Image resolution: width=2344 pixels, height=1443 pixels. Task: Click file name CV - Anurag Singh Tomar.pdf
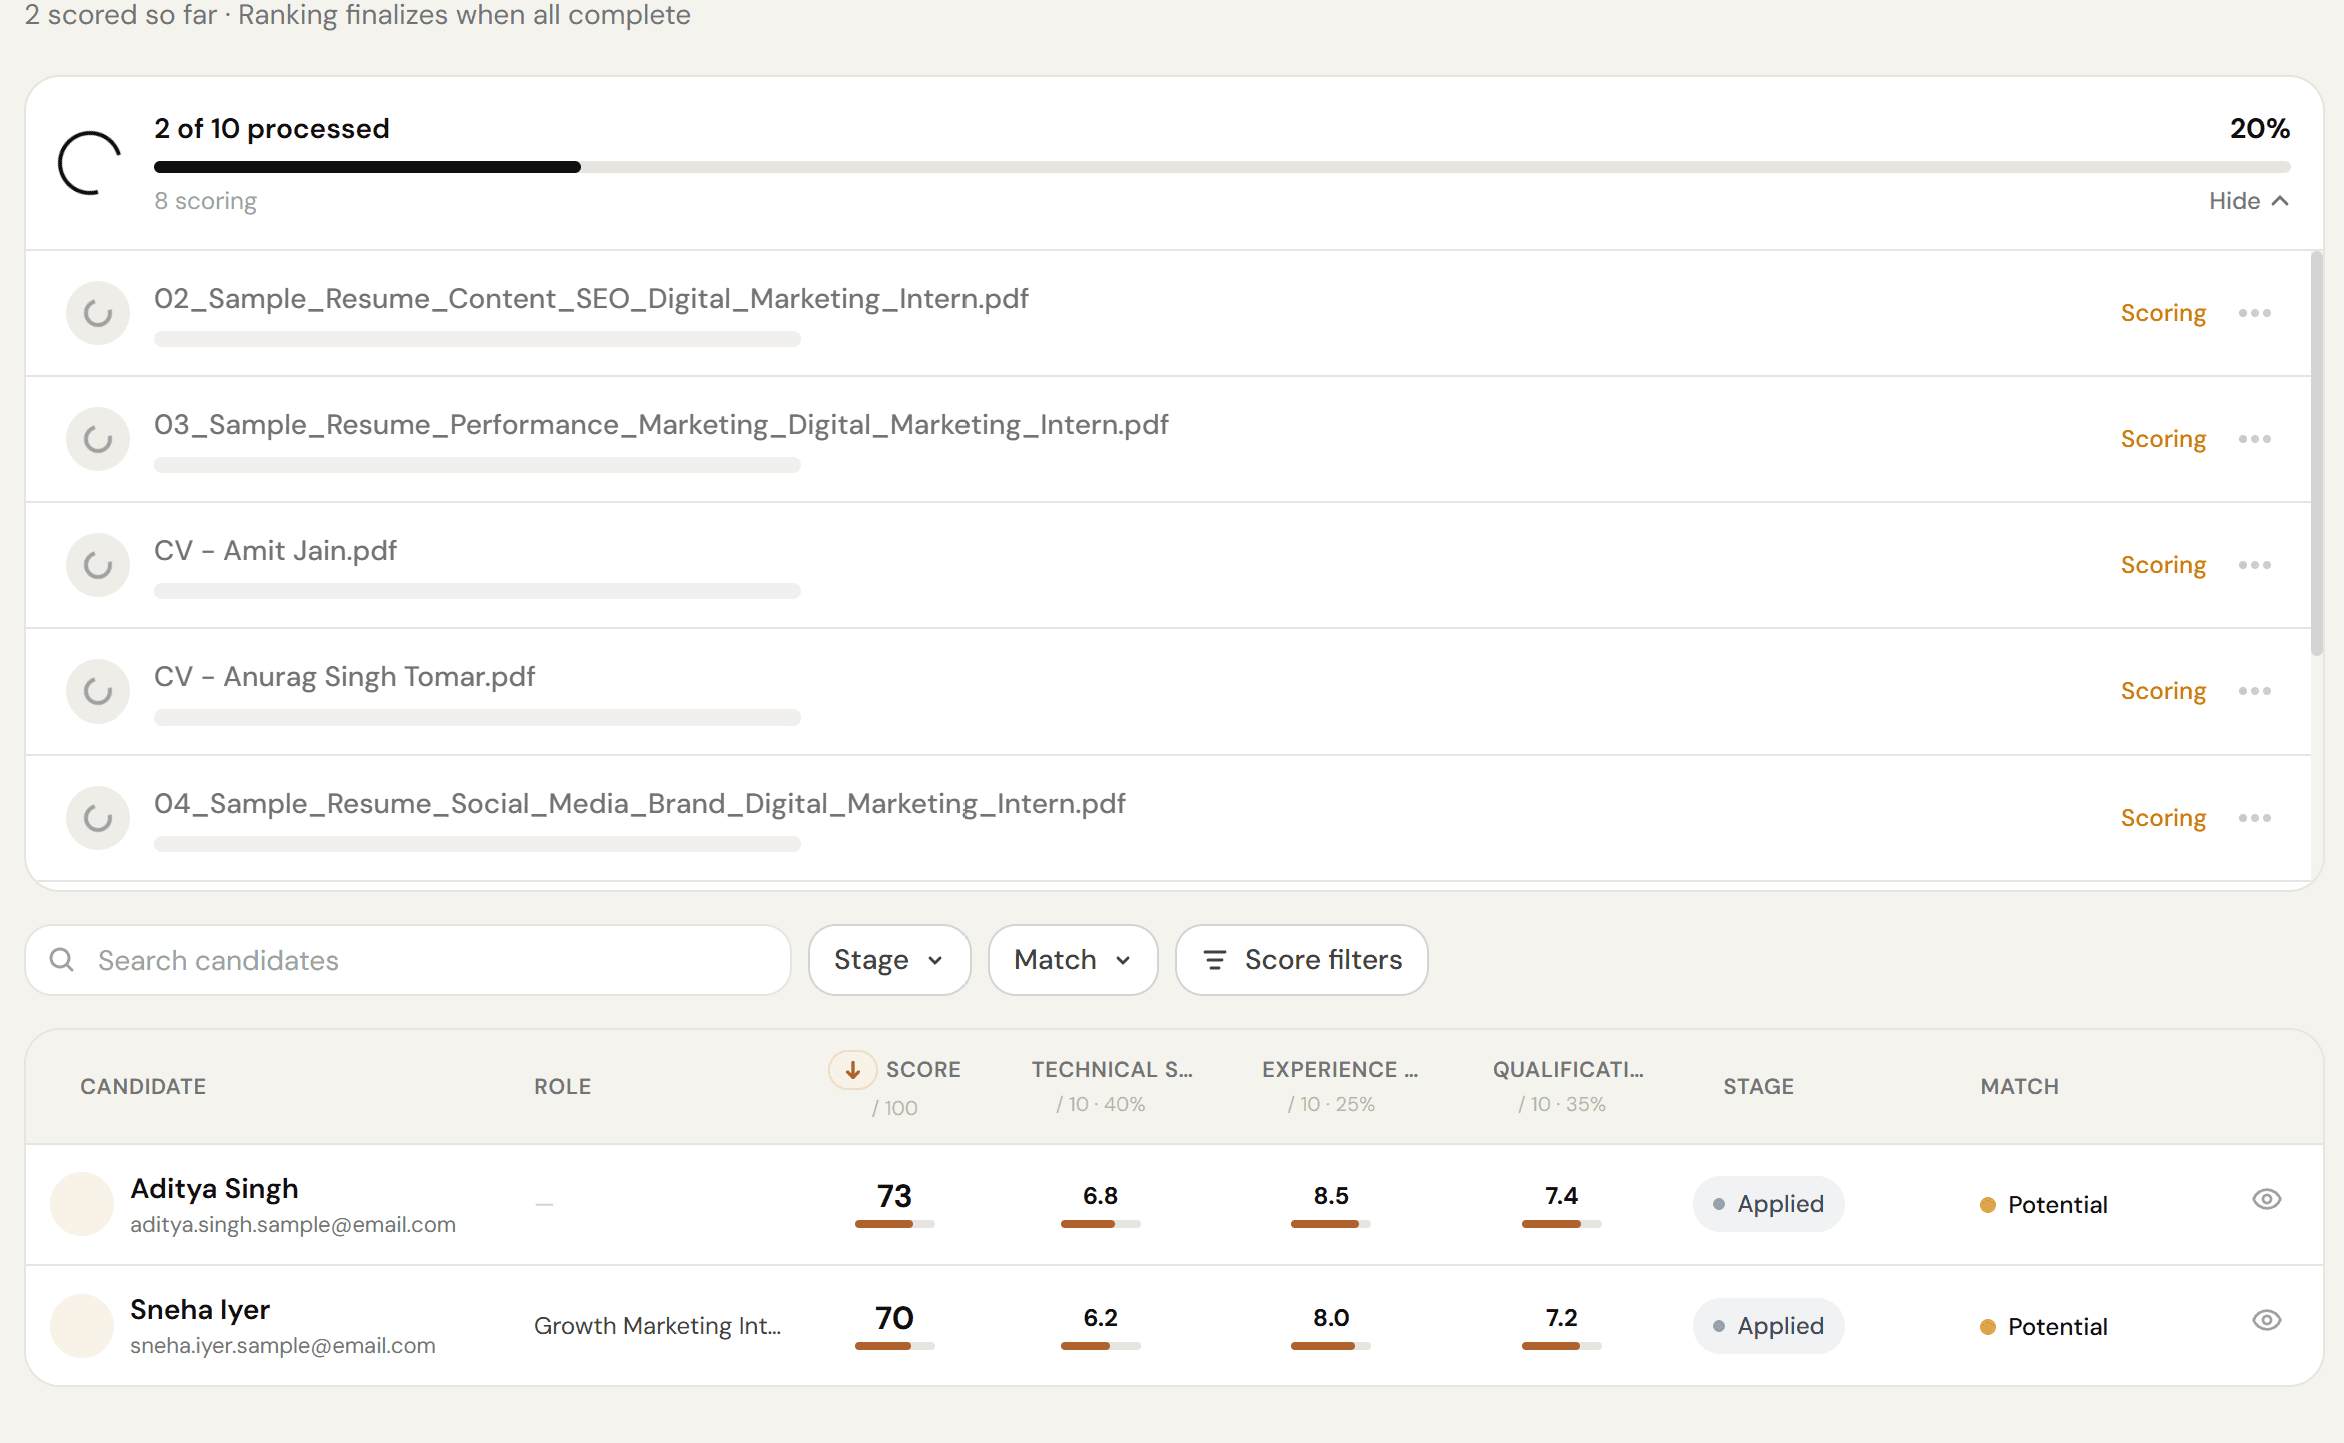pos(344,677)
